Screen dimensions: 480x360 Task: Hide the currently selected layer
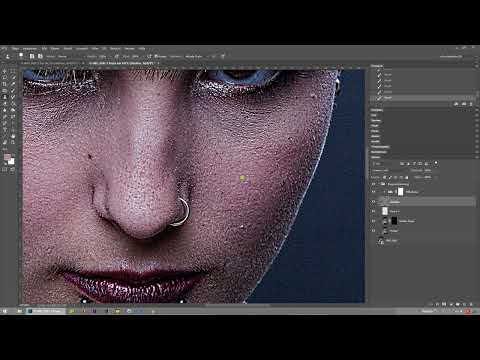374,202
